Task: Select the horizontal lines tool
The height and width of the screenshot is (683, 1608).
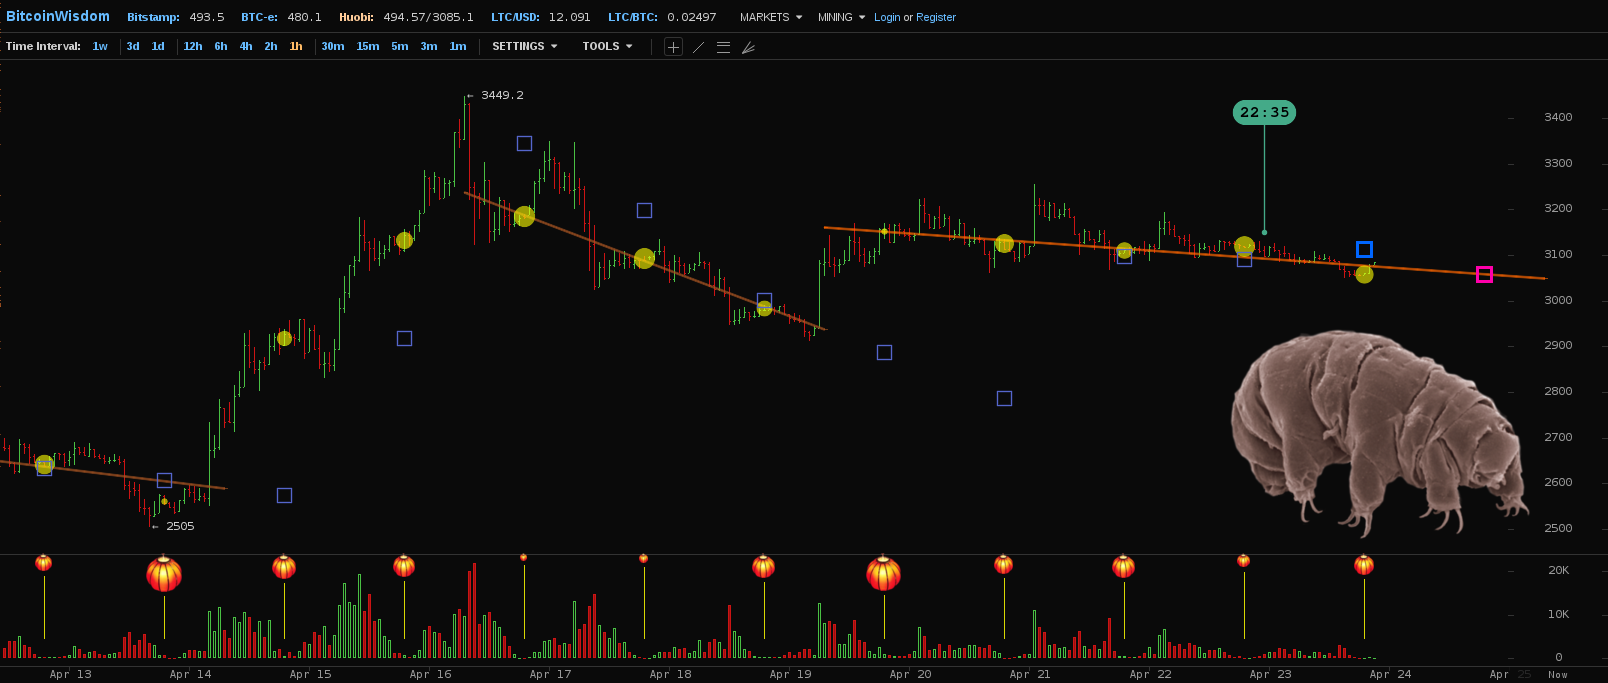Action: coord(723,47)
